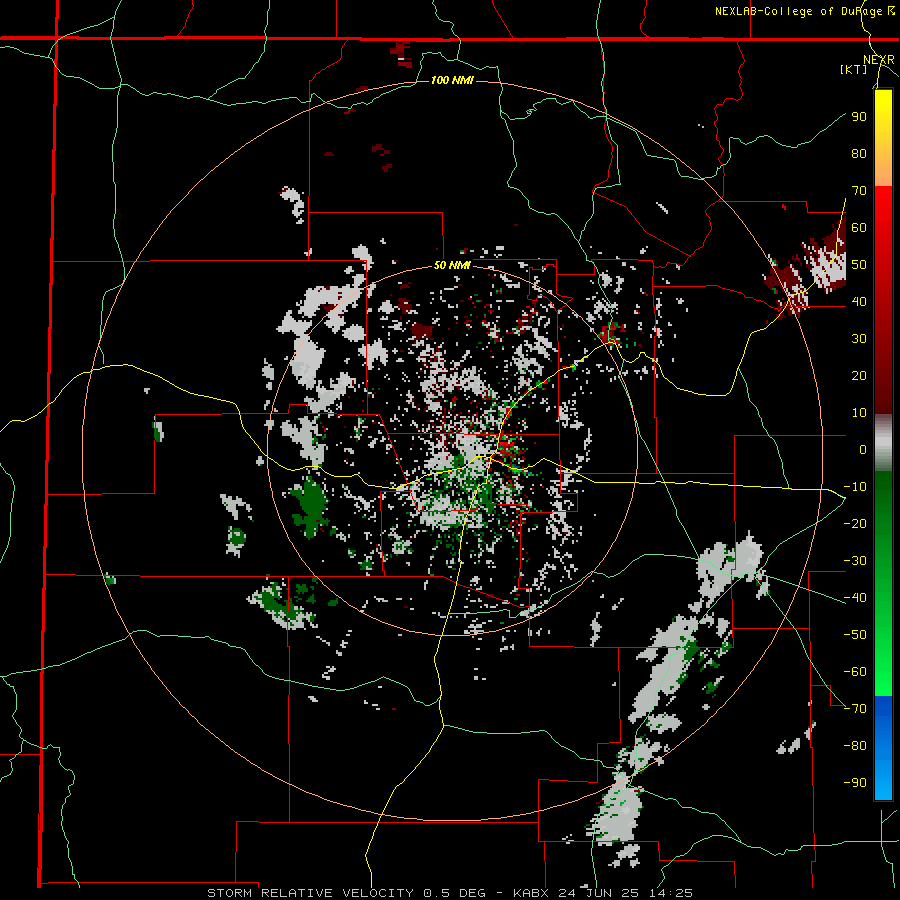Click the 10 value on velocity scale
The height and width of the screenshot is (900, 900).
click(859, 413)
